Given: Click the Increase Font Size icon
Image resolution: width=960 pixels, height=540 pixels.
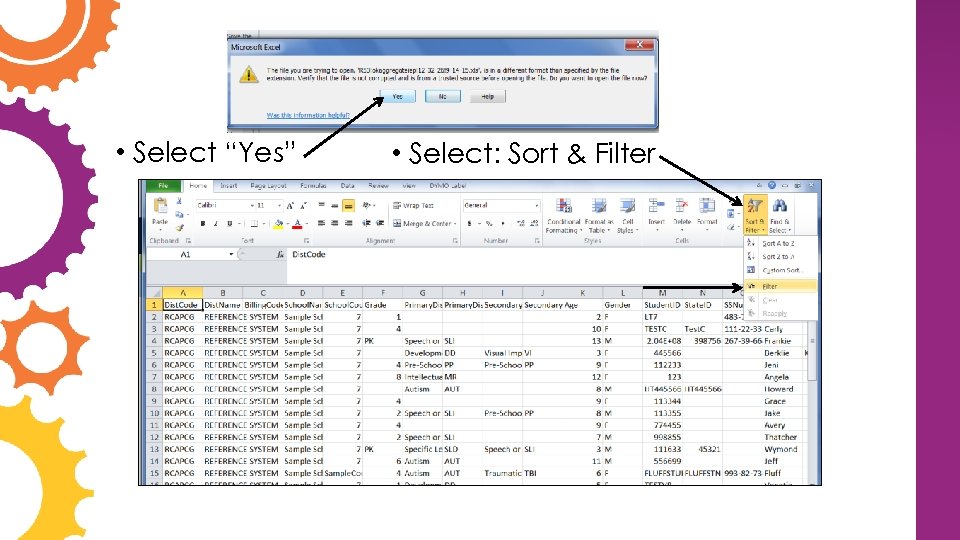Looking at the screenshot, I should pos(290,206).
